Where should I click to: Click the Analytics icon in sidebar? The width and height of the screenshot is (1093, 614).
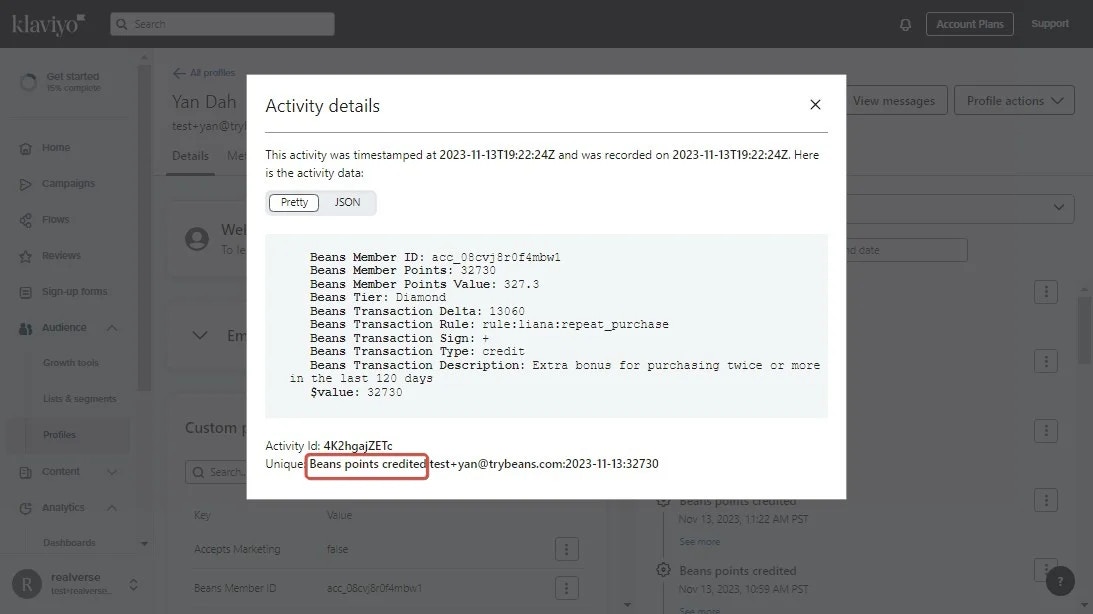point(26,508)
